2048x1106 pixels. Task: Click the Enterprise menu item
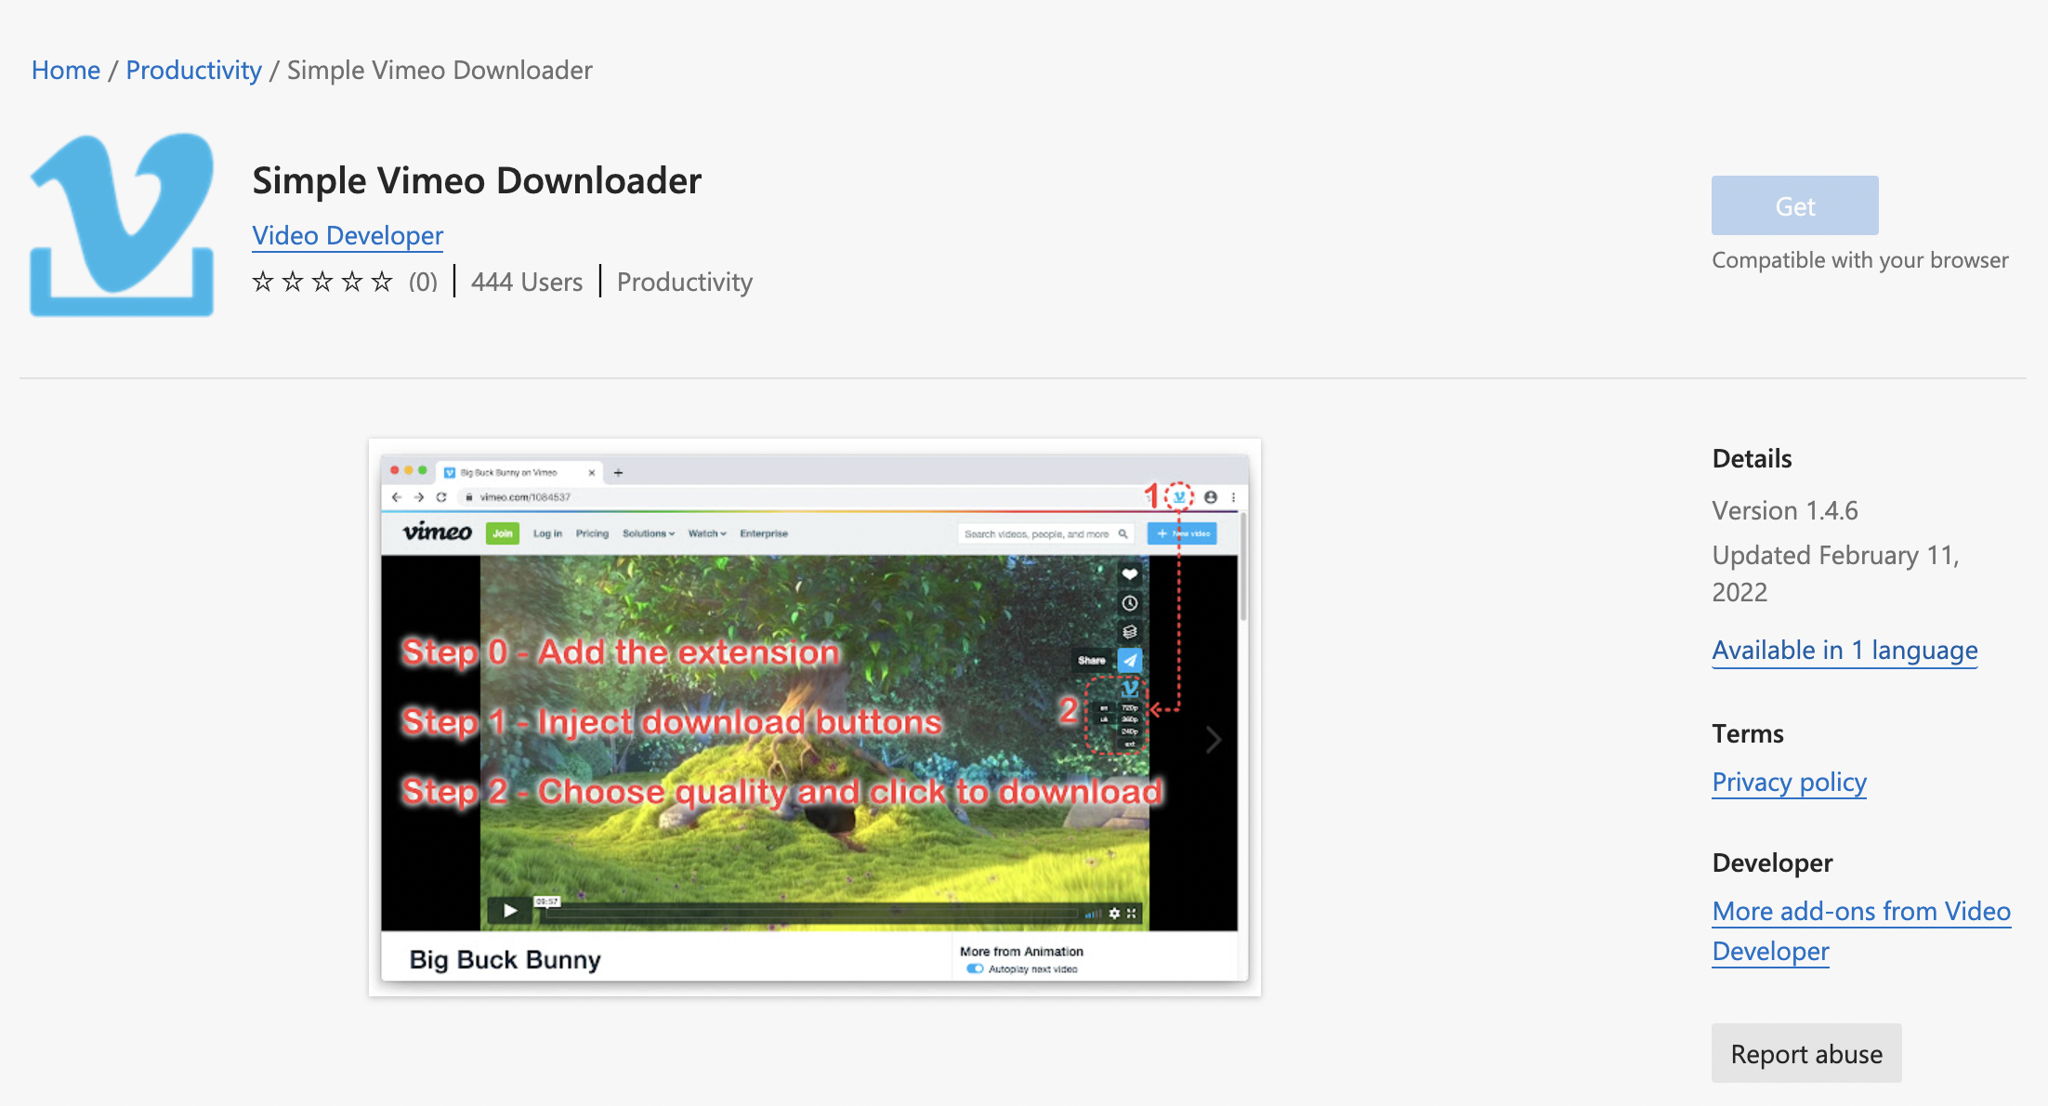tap(764, 533)
